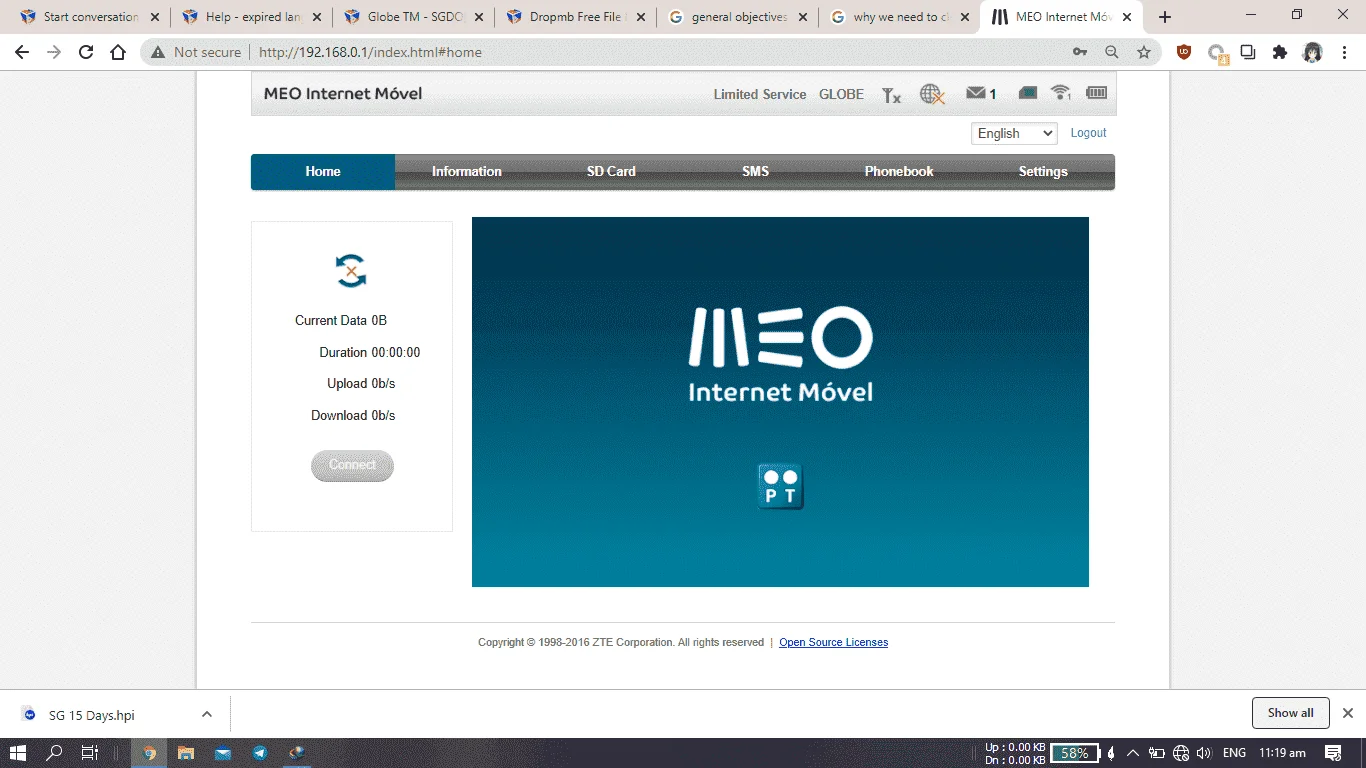1366x768 pixels.
Task: Open the SD Card menu tab
Action: [x=611, y=171]
